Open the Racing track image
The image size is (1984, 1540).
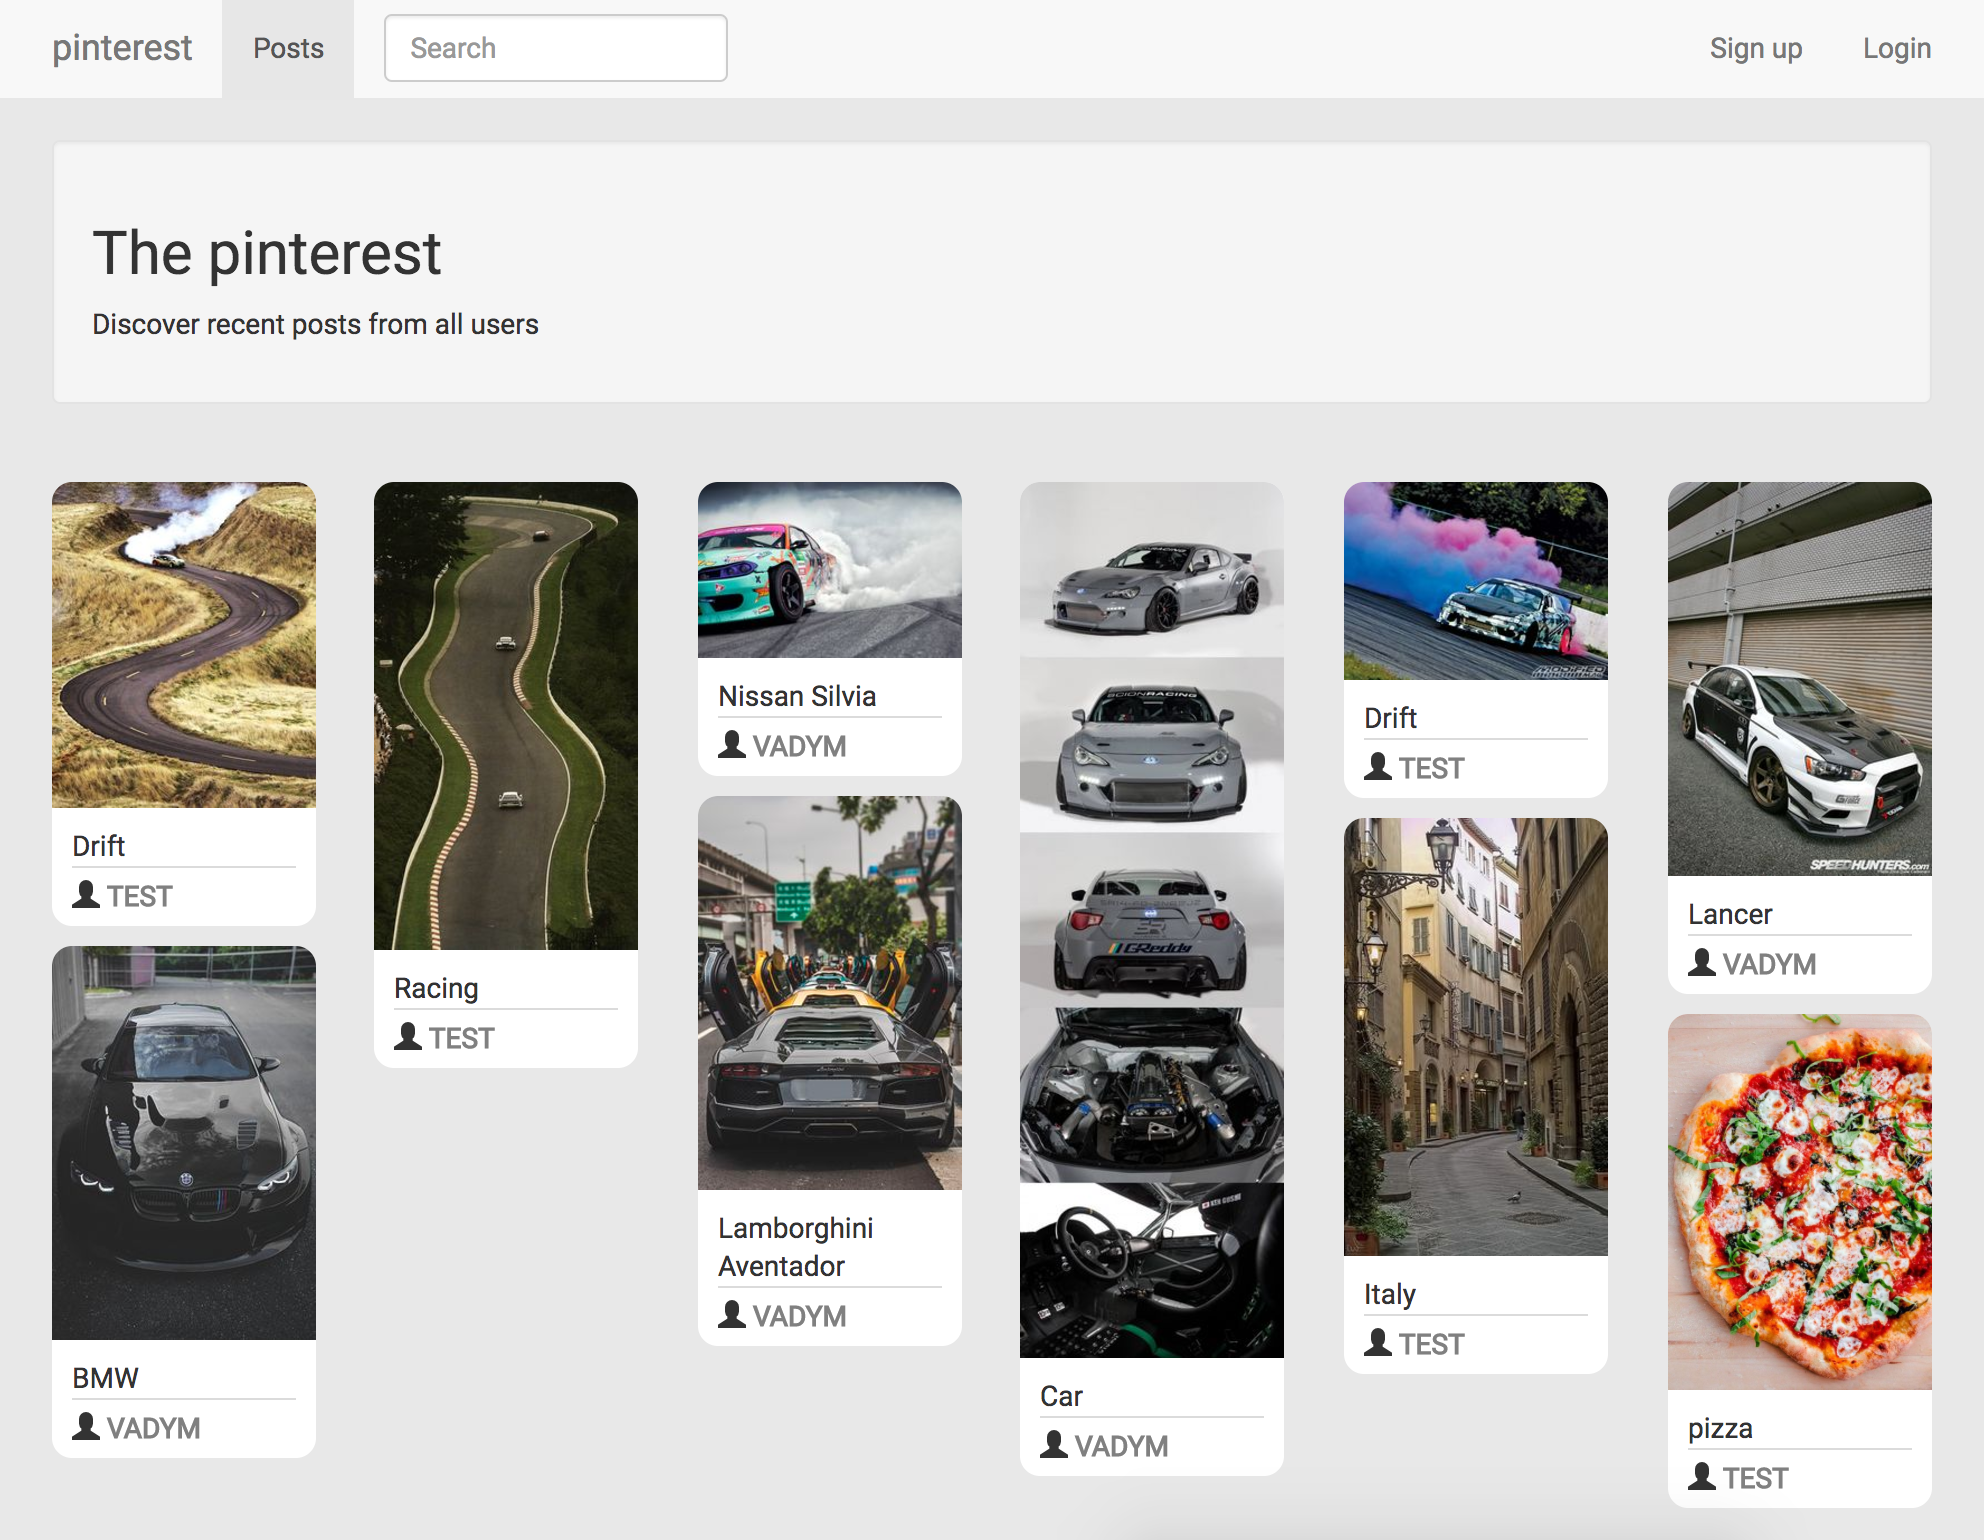click(x=506, y=716)
